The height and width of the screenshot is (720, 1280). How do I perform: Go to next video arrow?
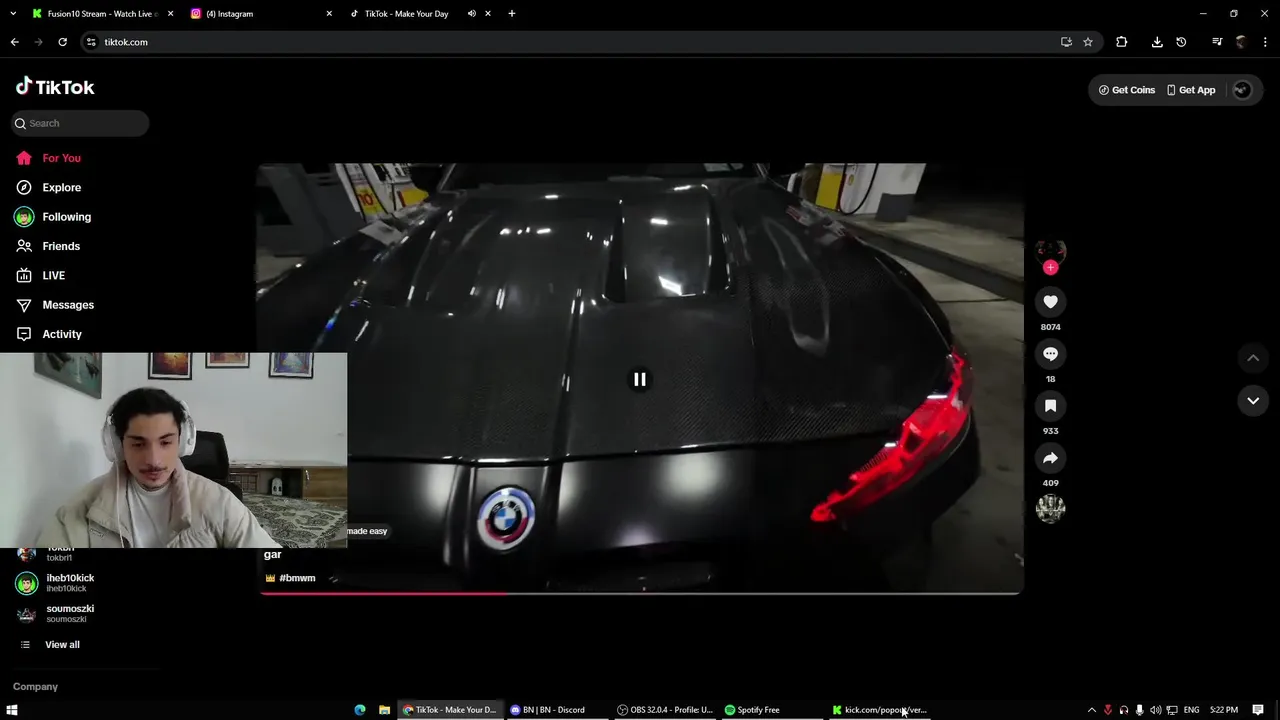tap(1253, 401)
